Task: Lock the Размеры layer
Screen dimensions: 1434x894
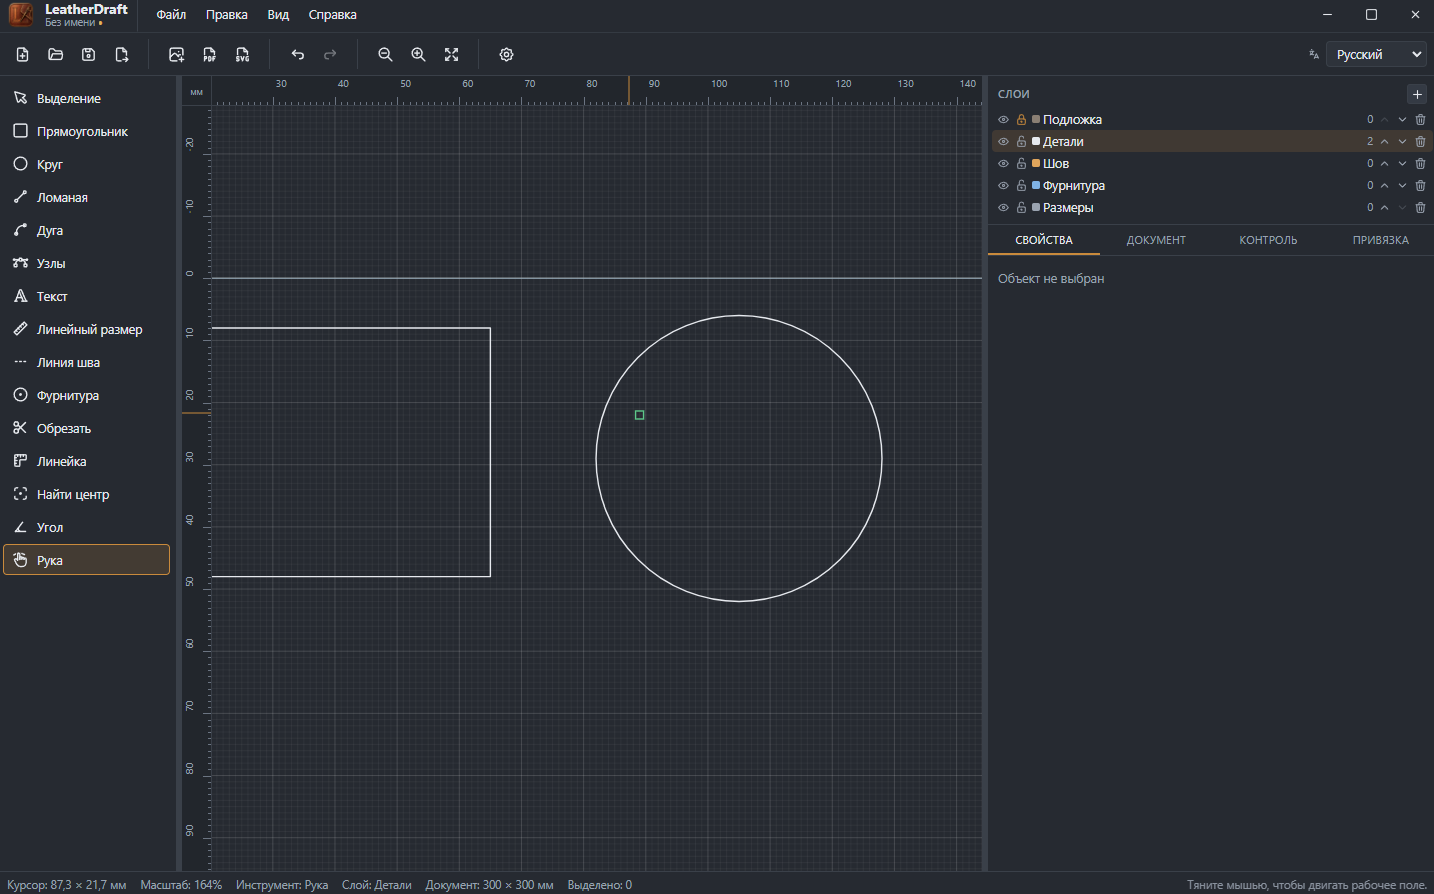Action: pos(1022,208)
